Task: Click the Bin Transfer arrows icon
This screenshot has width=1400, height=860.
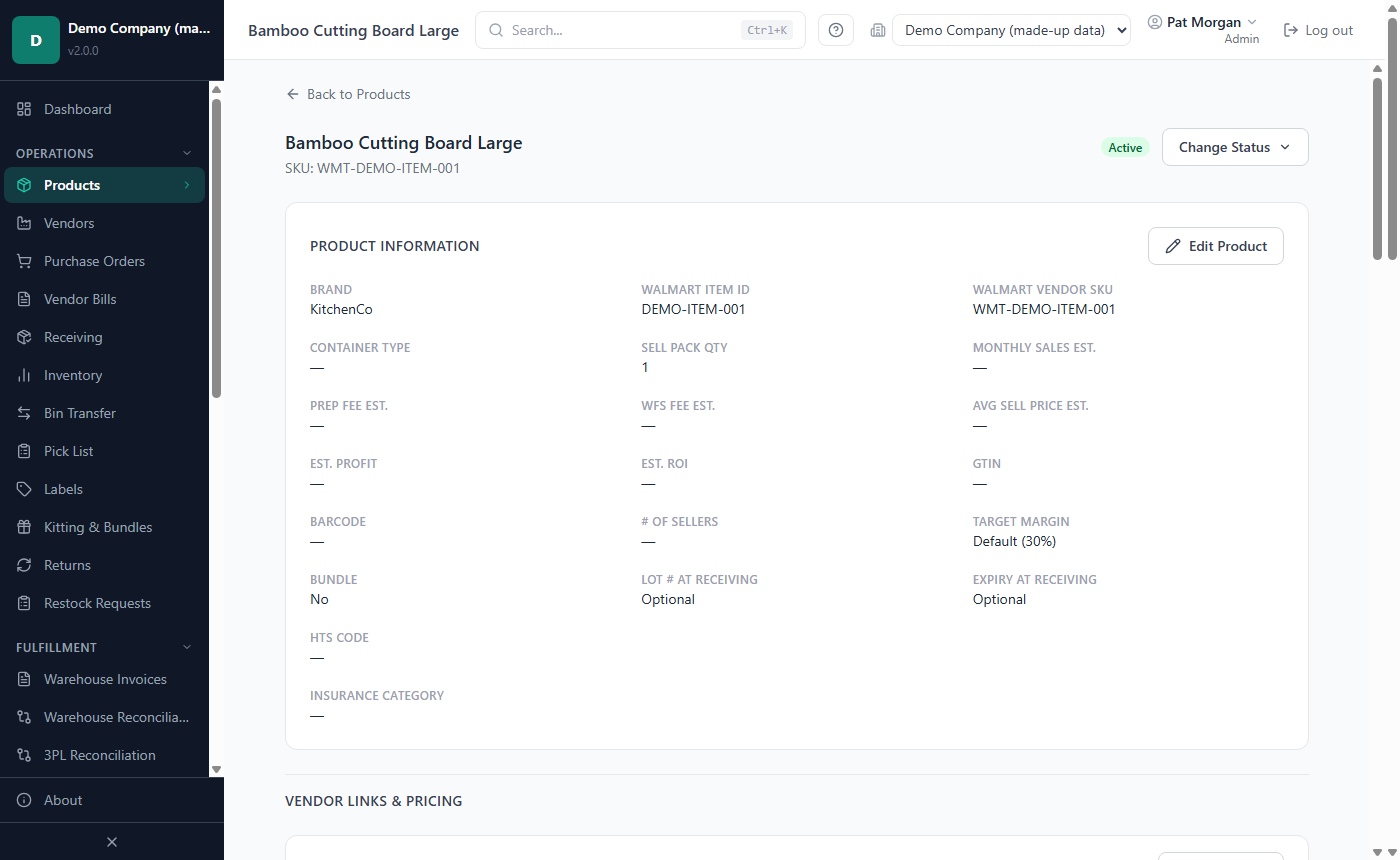Action: [x=24, y=413]
